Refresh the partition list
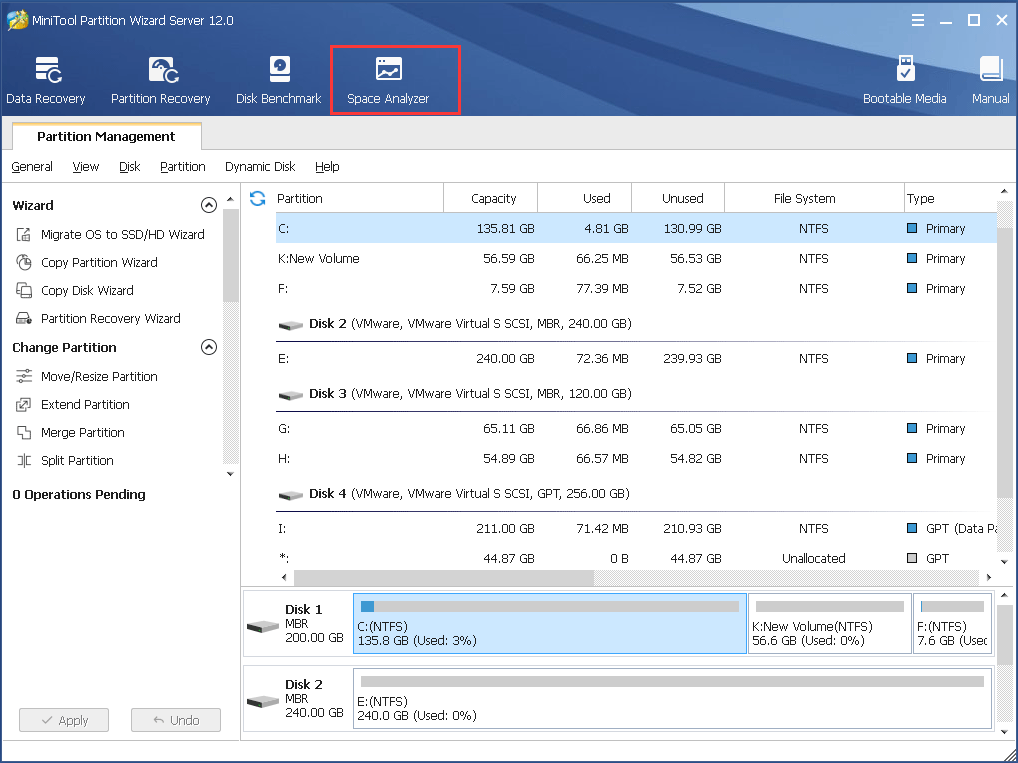 coord(258,199)
